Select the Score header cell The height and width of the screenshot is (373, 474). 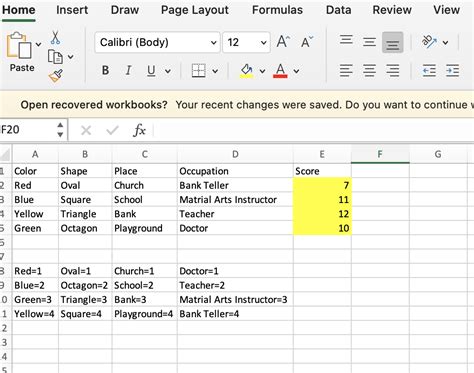(x=322, y=171)
